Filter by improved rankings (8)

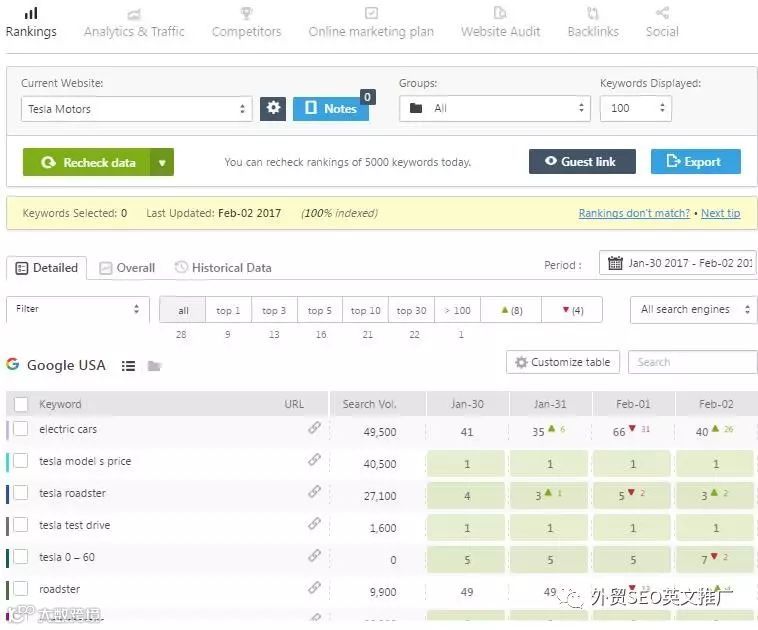511,310
